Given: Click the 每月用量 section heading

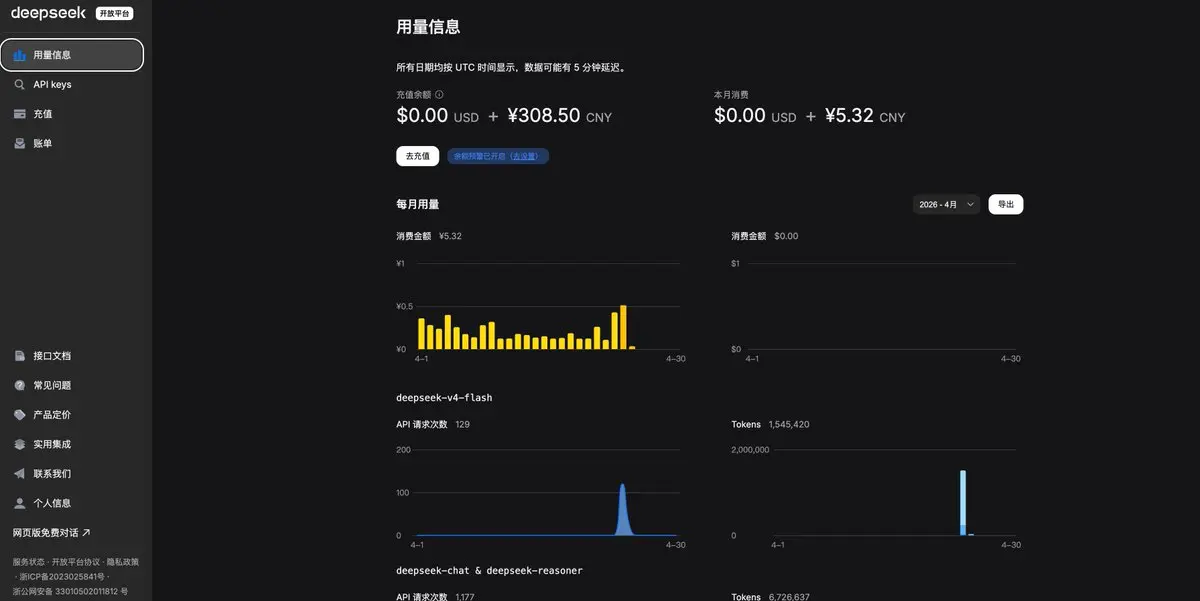Looking at the screenshot, I should [x=417, y=204].
